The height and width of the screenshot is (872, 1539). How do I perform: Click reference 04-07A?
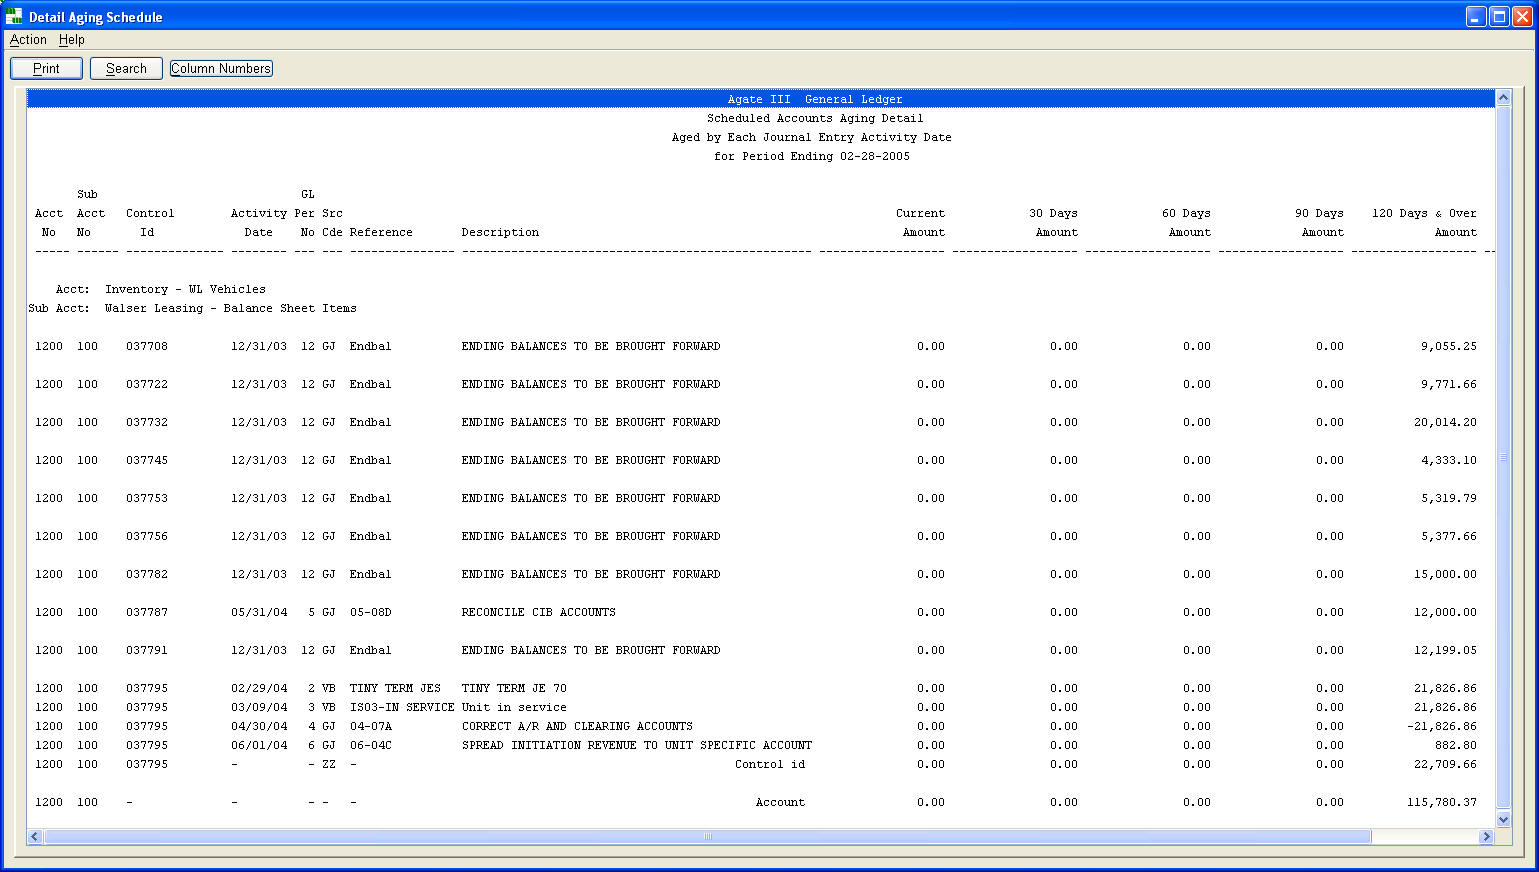(370, 726)
